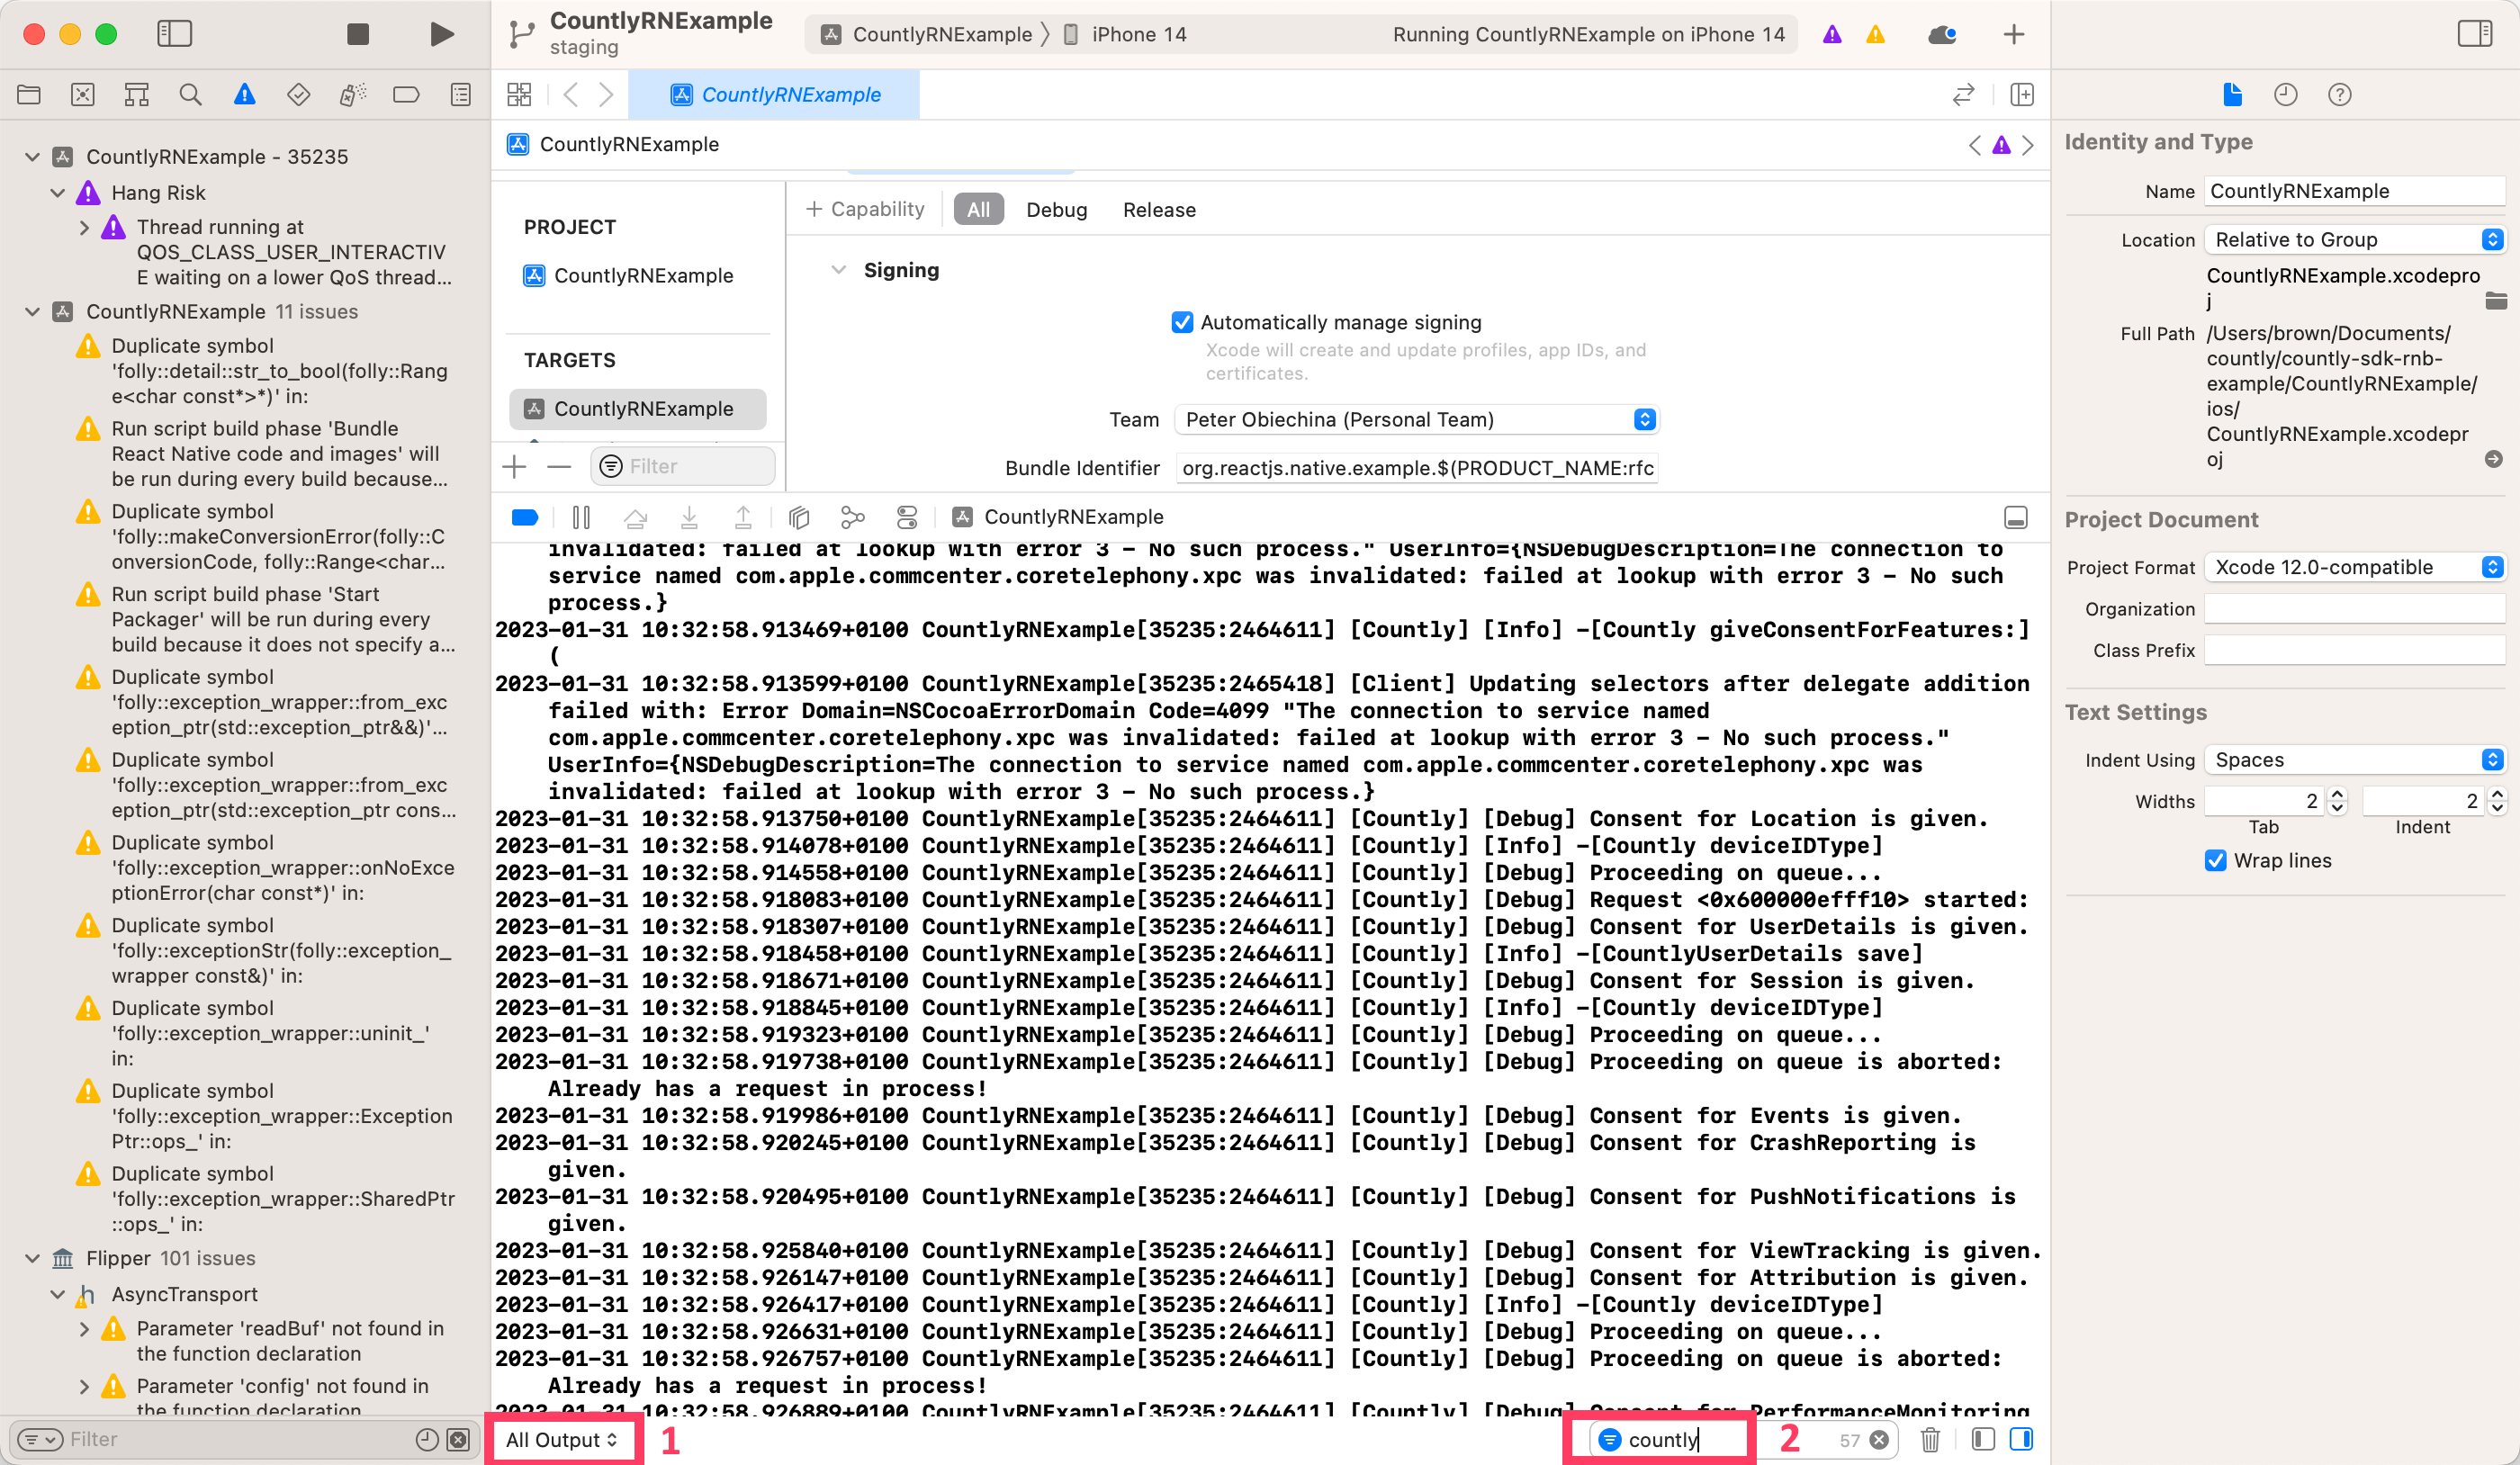Click the Run play button
The image size is (2520, 1465).
(x=441, y=34)
